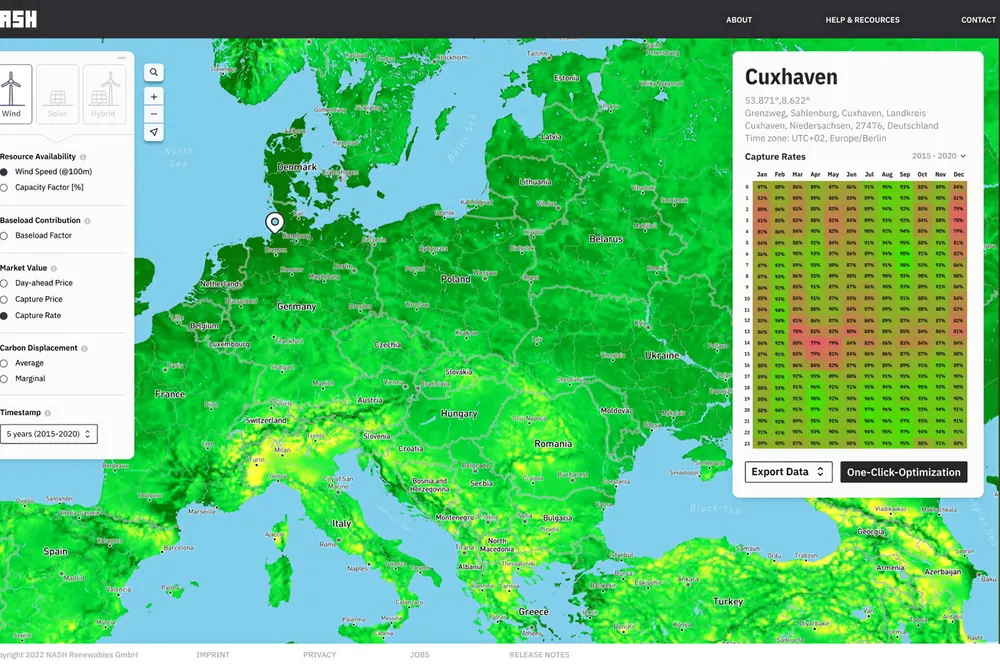Expand the 2015 - 2020 capture rates dropdown

click(x=939, y=157)
